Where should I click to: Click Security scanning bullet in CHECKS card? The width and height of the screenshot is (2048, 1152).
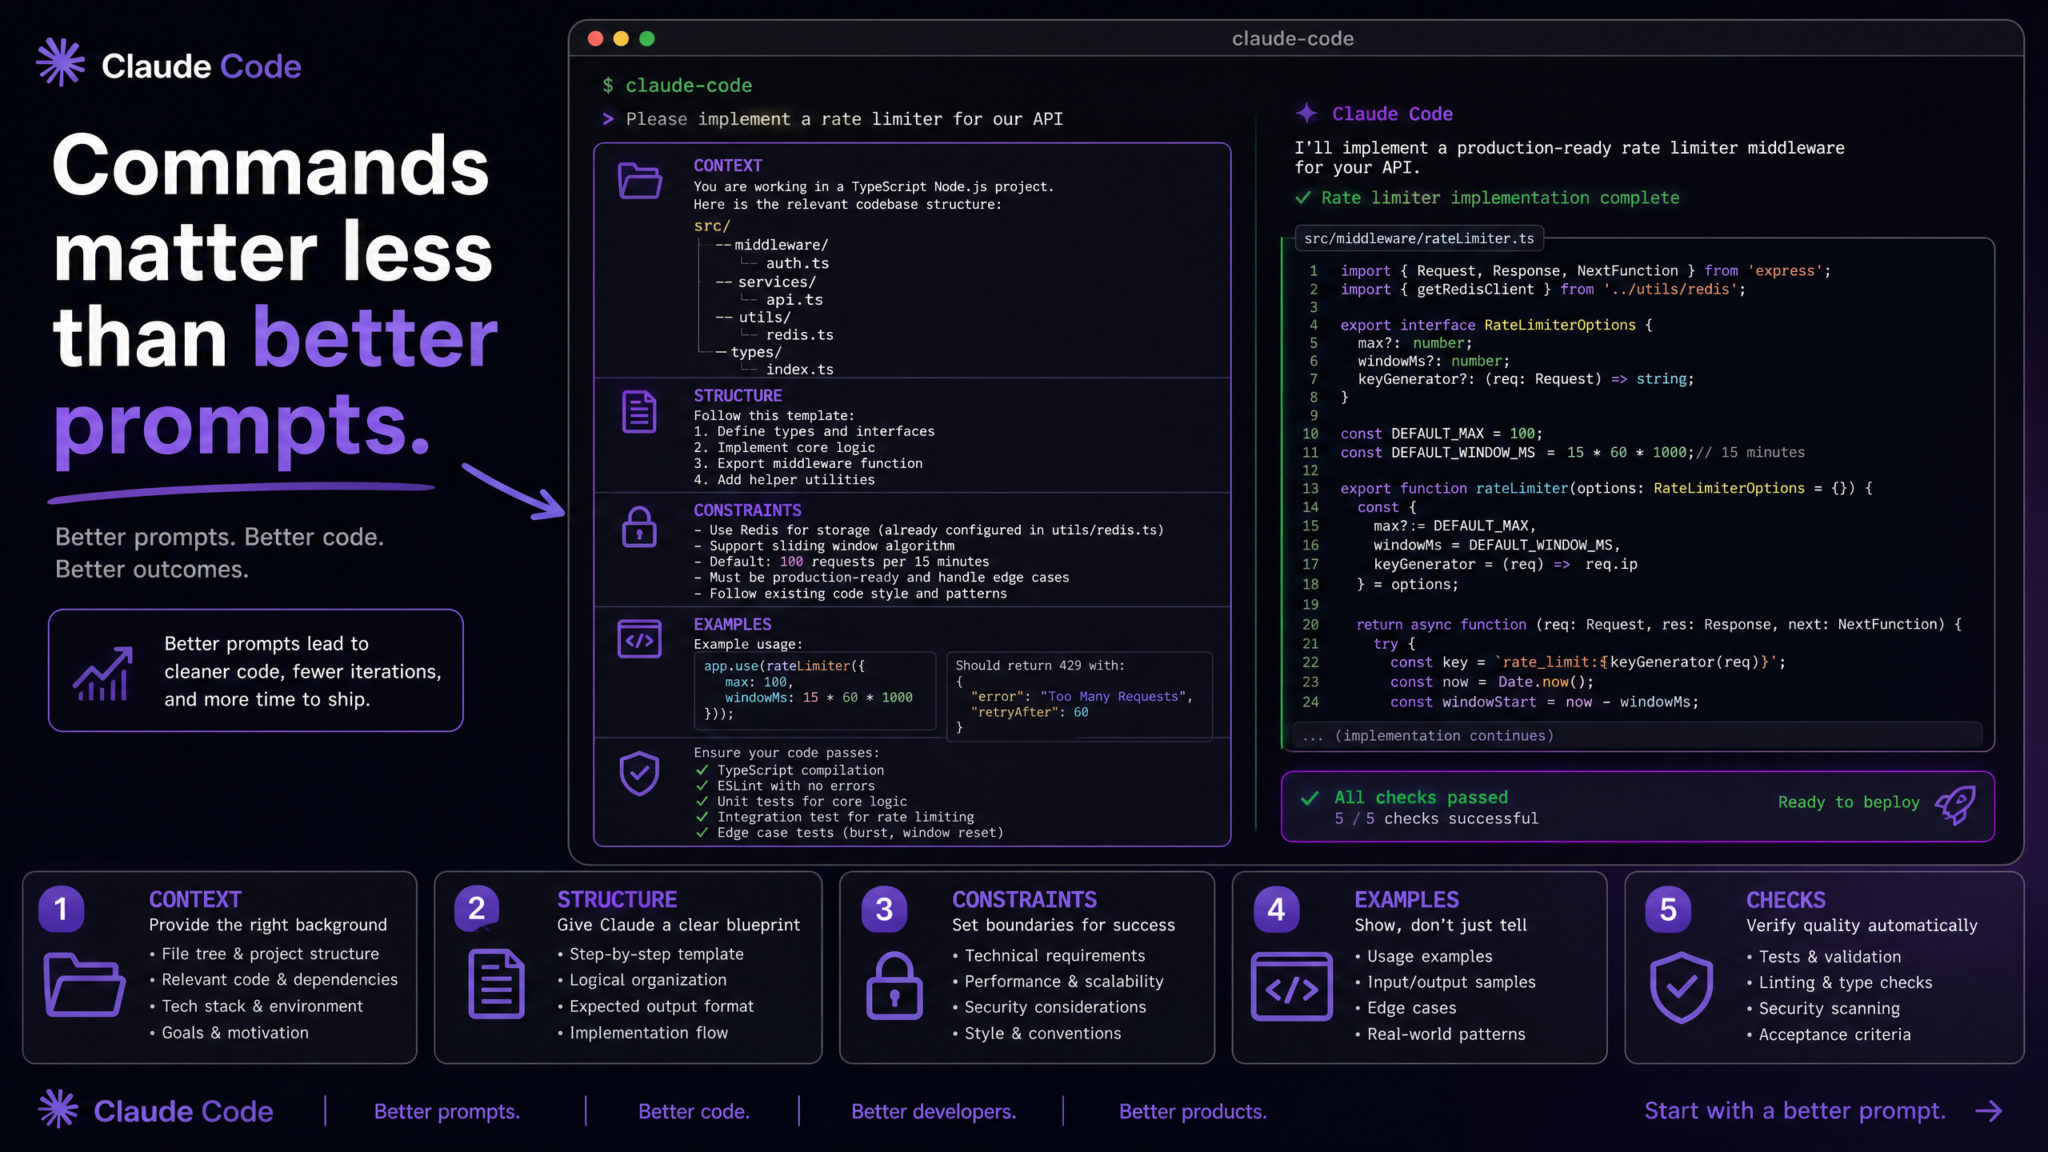click(x=1829, y=1009)
